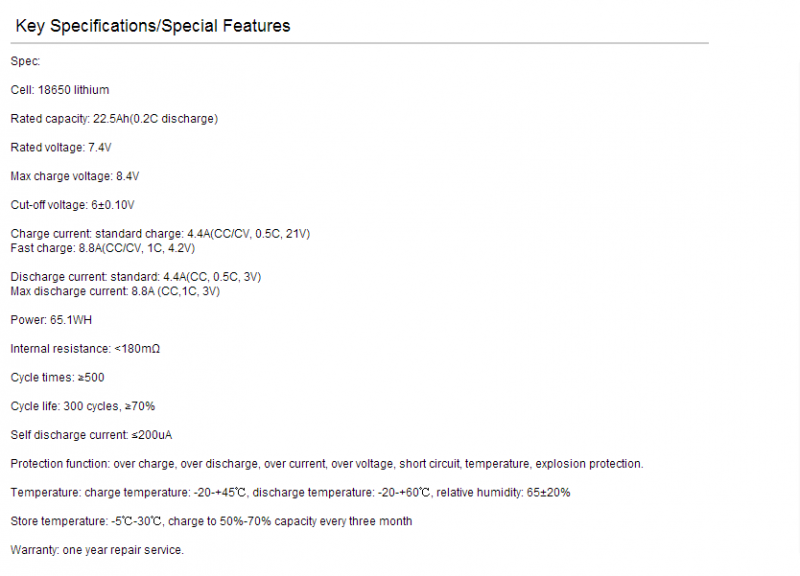Click the Key Specifications/Special Features heading

coord(153,26)
